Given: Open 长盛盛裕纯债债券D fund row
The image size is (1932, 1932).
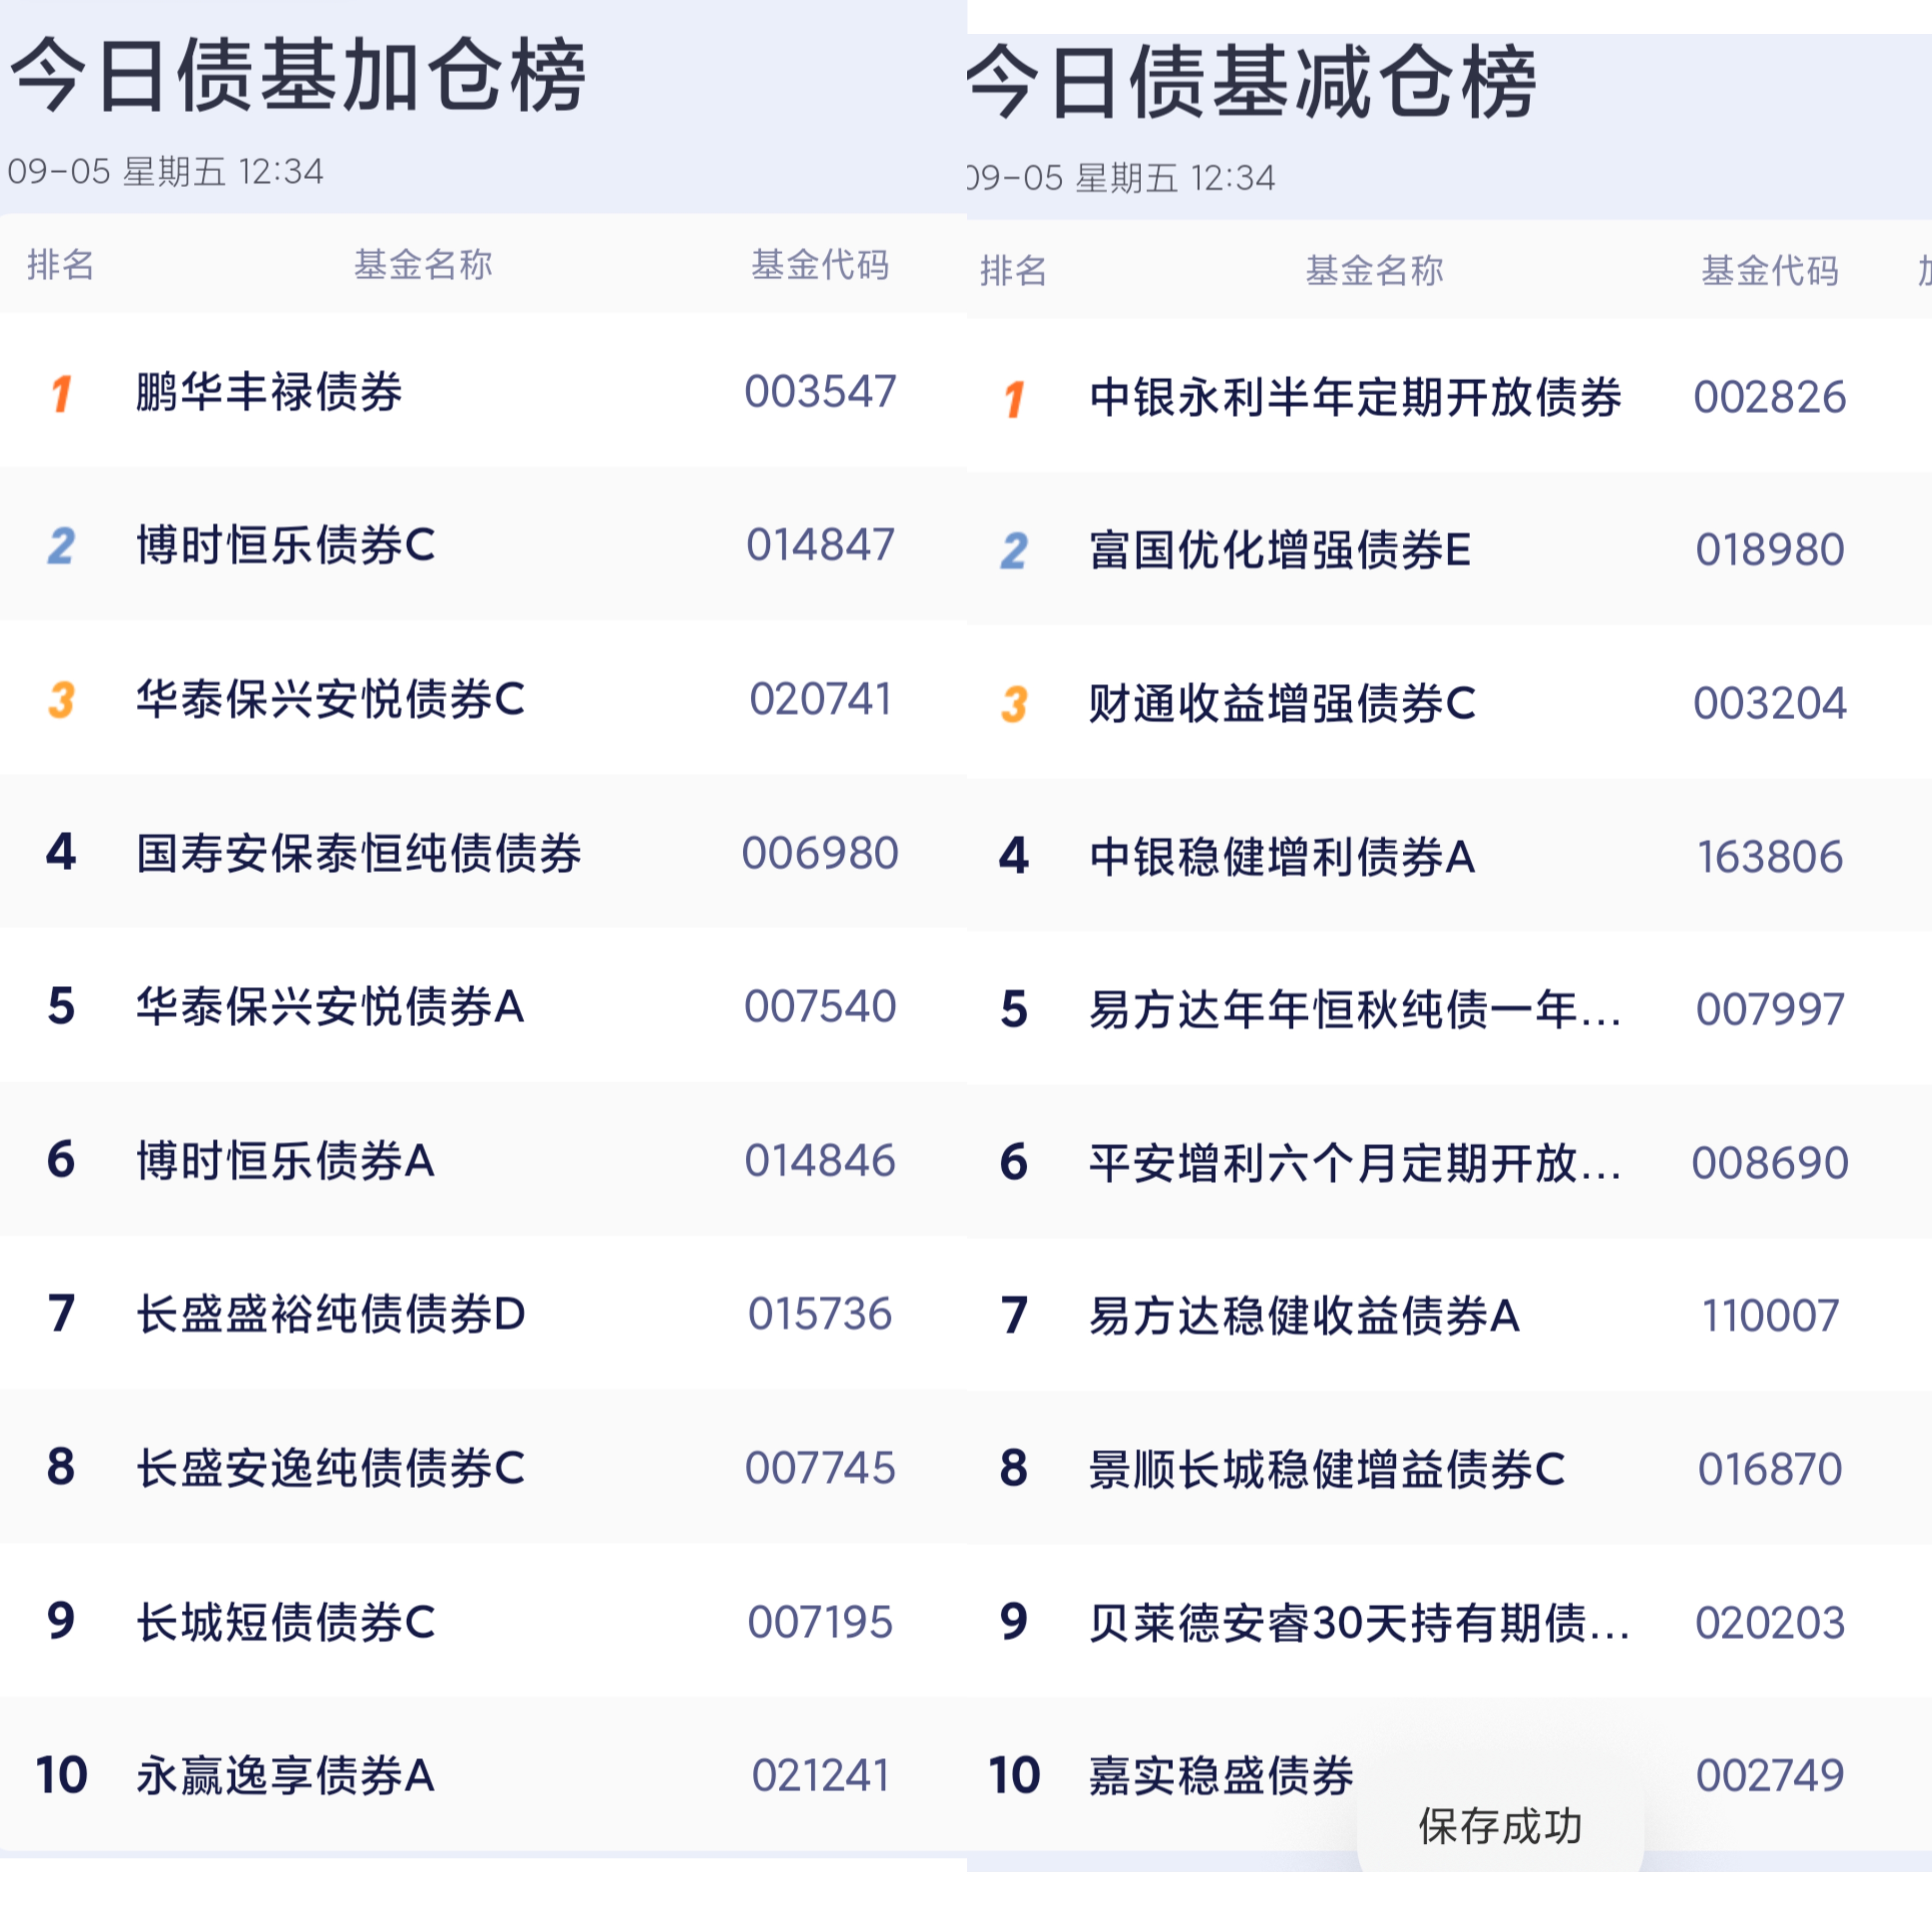Looking at the screenshot, I should click(x=483, y=1313).
